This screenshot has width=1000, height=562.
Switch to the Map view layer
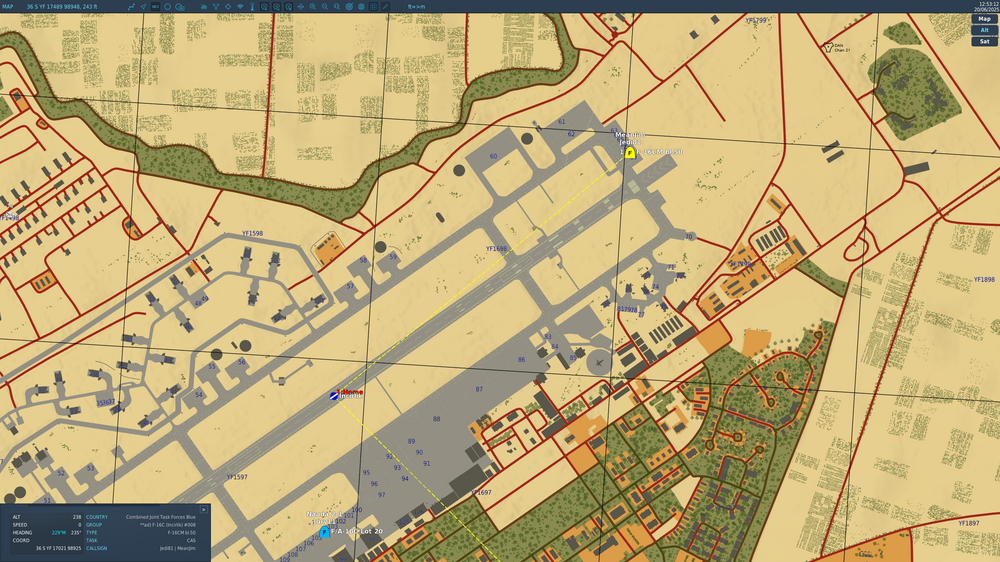coord(985,19)
